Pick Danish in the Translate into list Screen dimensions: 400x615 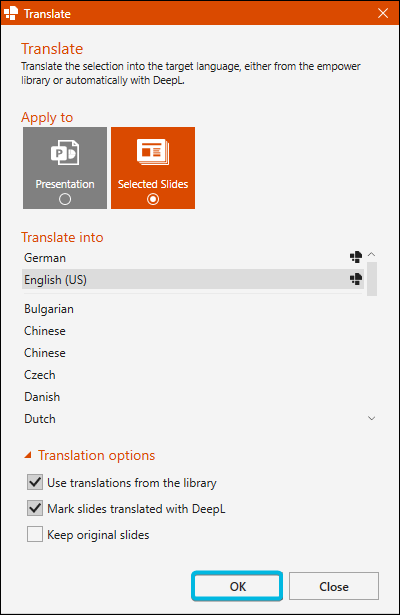pyautogui.click(x=193, y=397)
